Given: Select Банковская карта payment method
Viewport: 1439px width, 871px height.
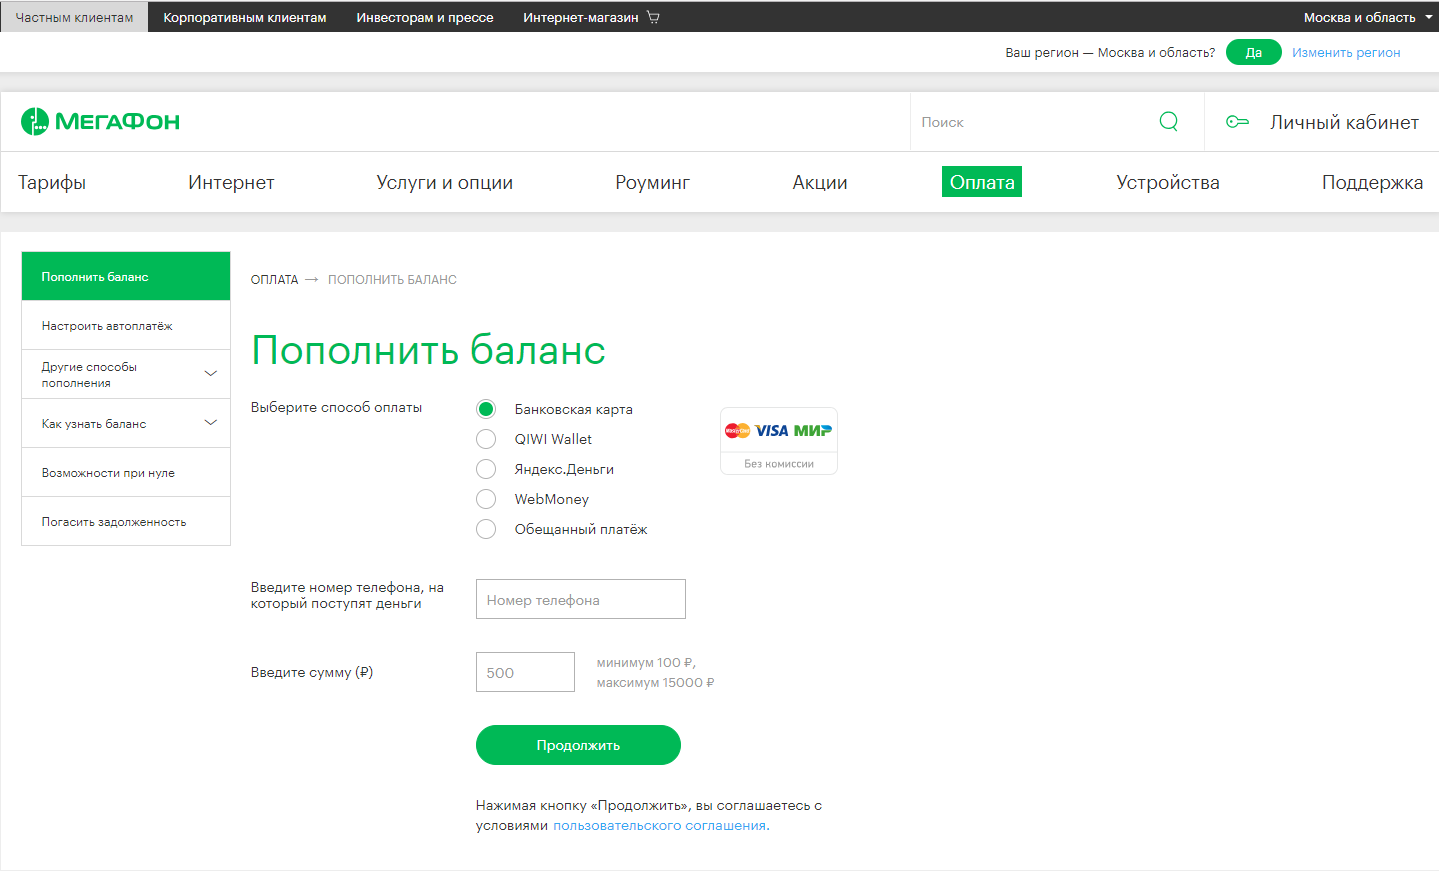Looking at the screenshot, I should pos(486,409).
